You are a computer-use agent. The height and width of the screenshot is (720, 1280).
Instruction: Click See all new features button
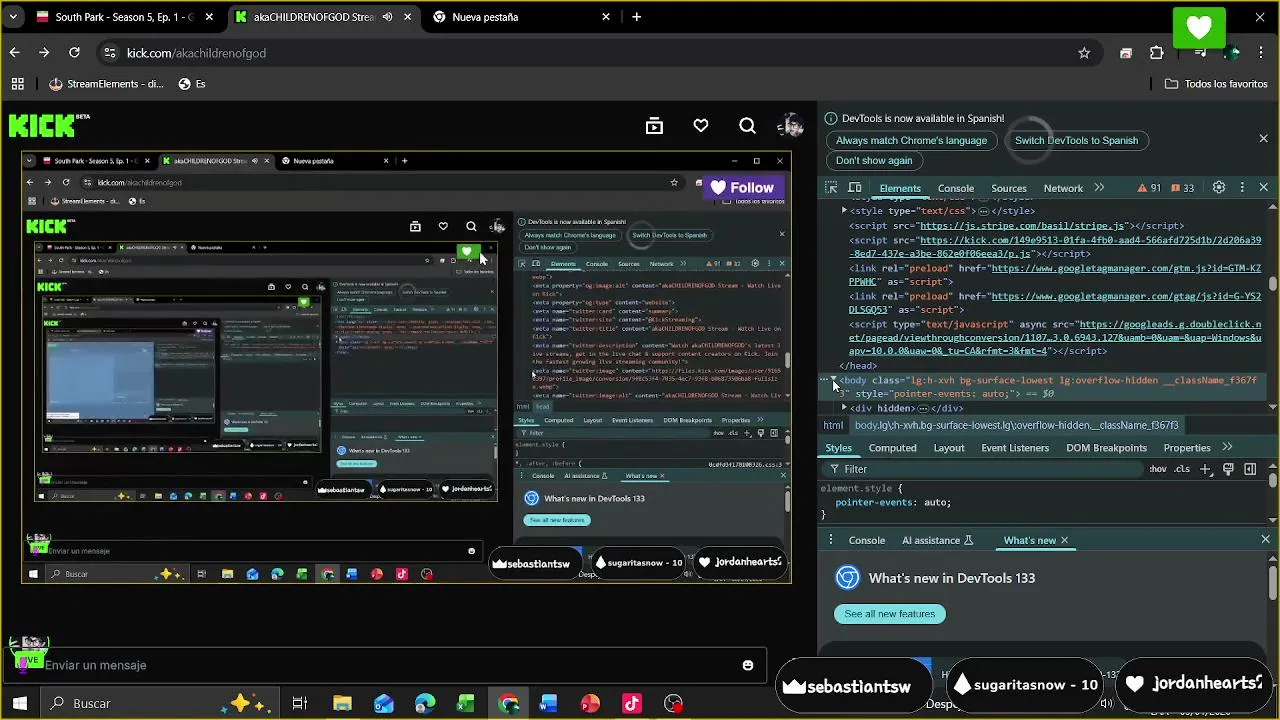[x=890, y=614]
